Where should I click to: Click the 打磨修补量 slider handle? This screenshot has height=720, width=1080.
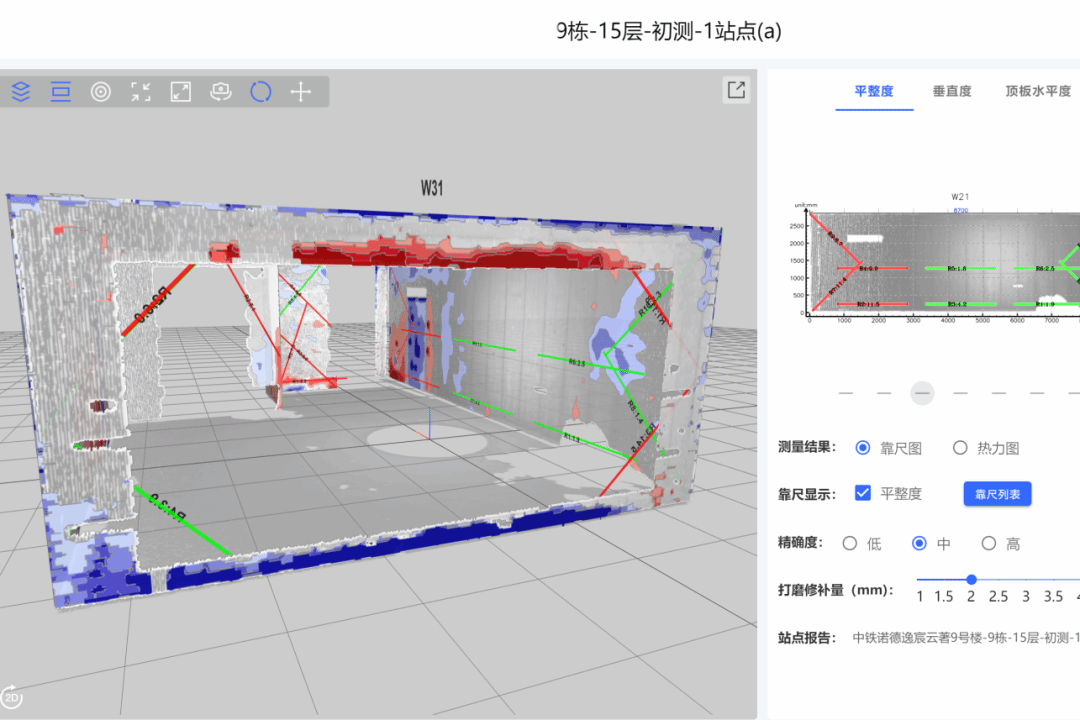[x=971, y=579]
